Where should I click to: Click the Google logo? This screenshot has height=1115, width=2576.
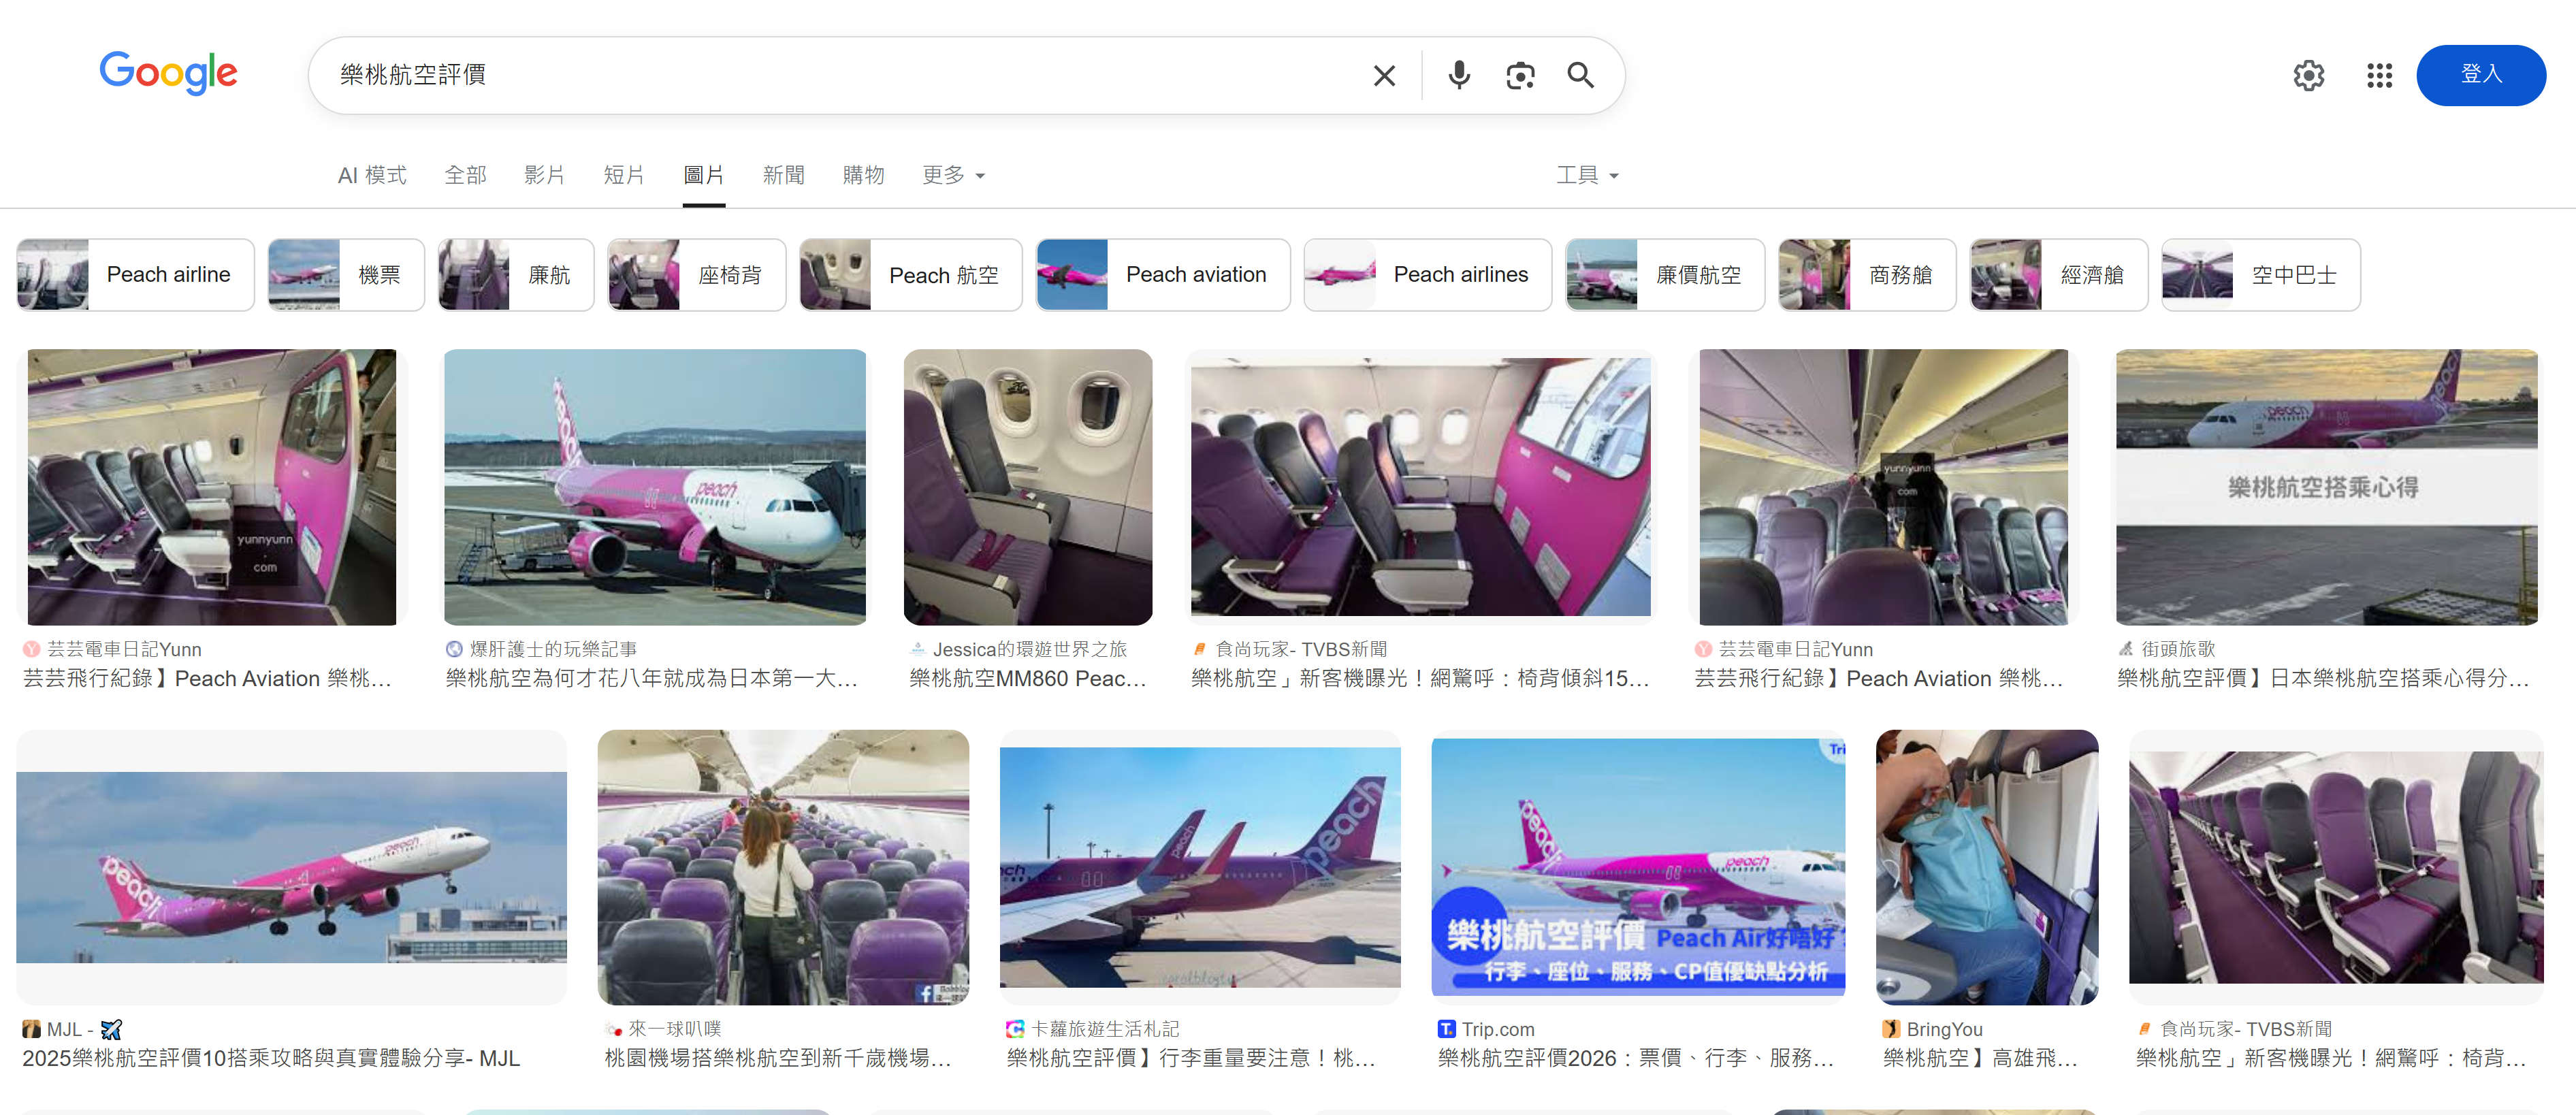click(168, 73)
